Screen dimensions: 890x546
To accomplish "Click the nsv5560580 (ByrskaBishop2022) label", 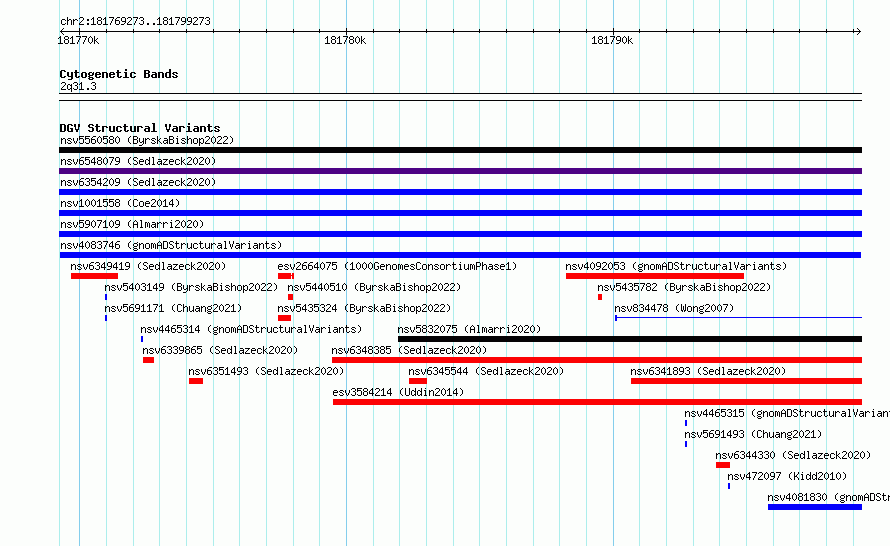I will click(x=147, y=140).
